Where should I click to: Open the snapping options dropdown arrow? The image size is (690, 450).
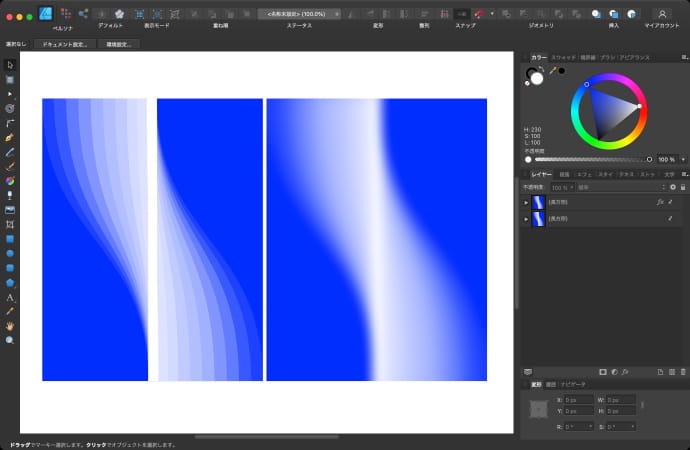click(x=490, y=14)
